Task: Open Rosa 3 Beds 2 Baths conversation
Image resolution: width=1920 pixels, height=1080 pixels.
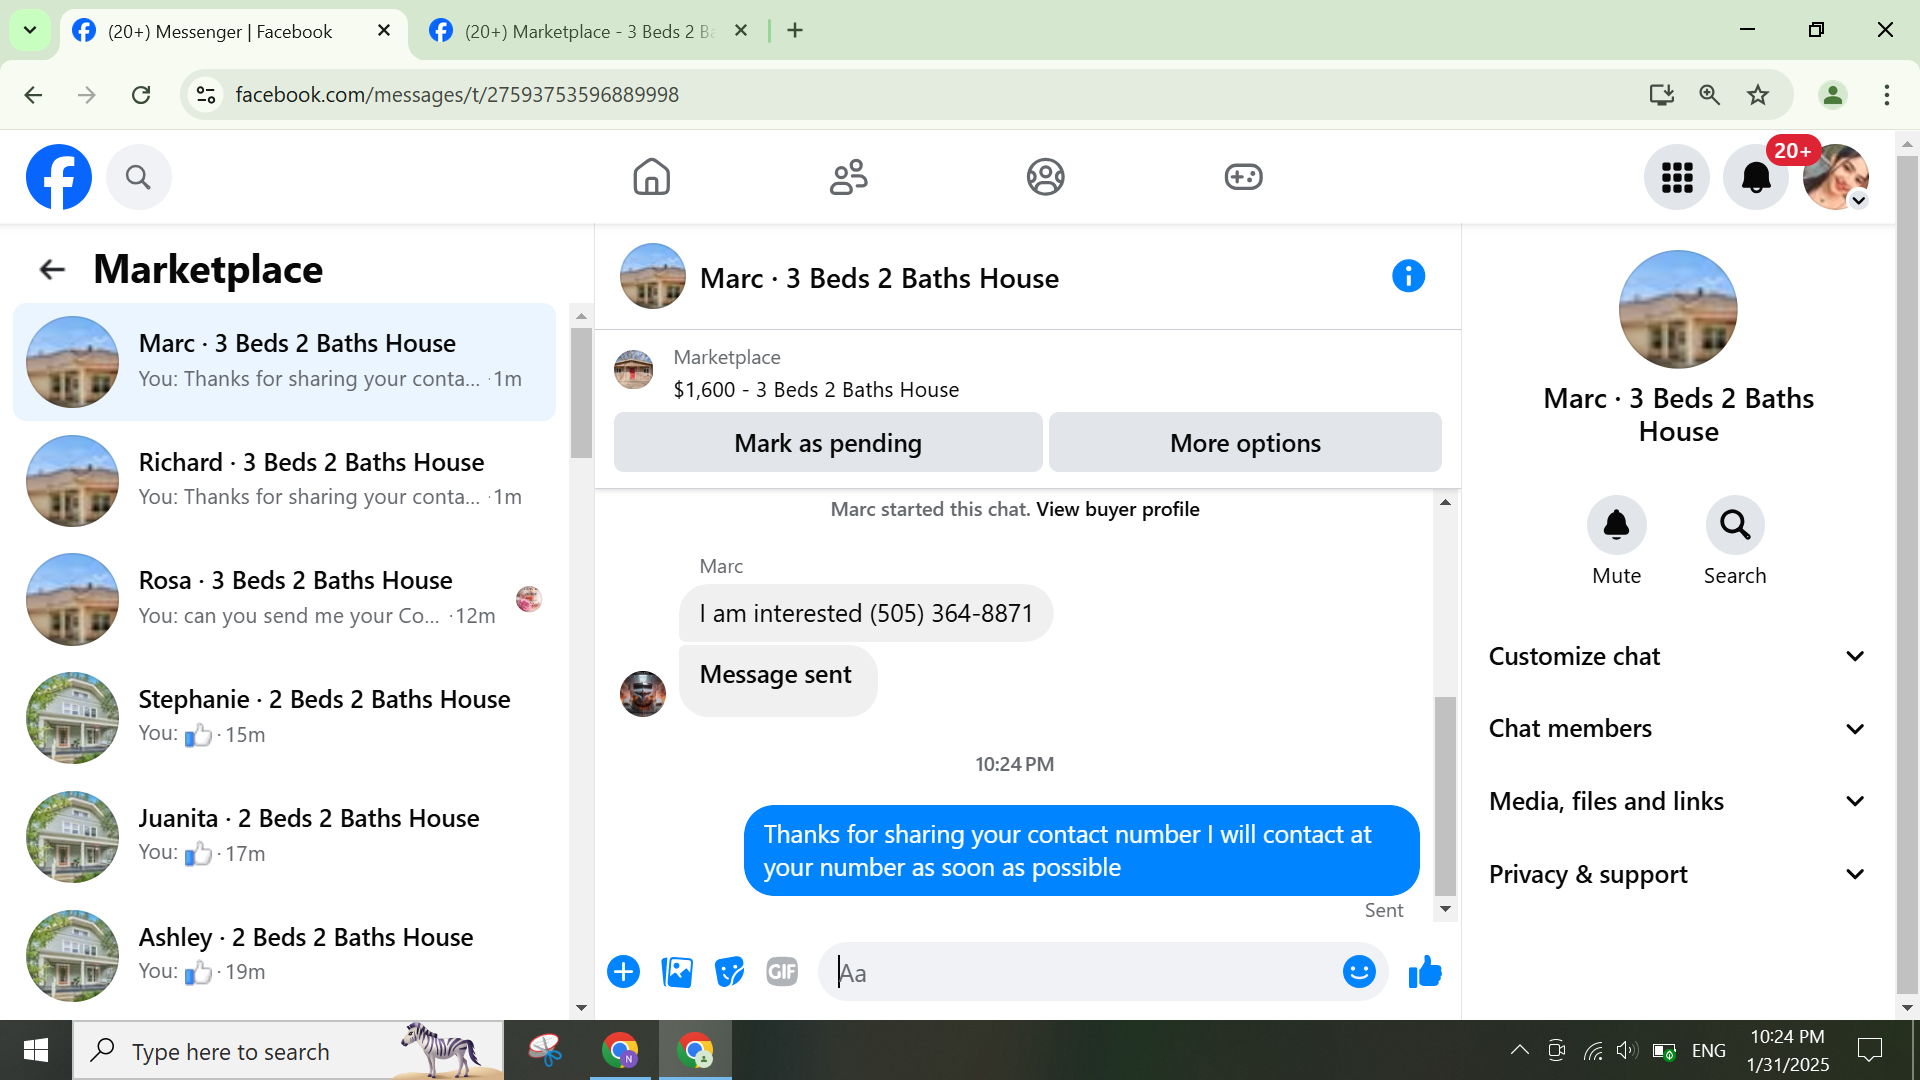Action: (284, 599)
